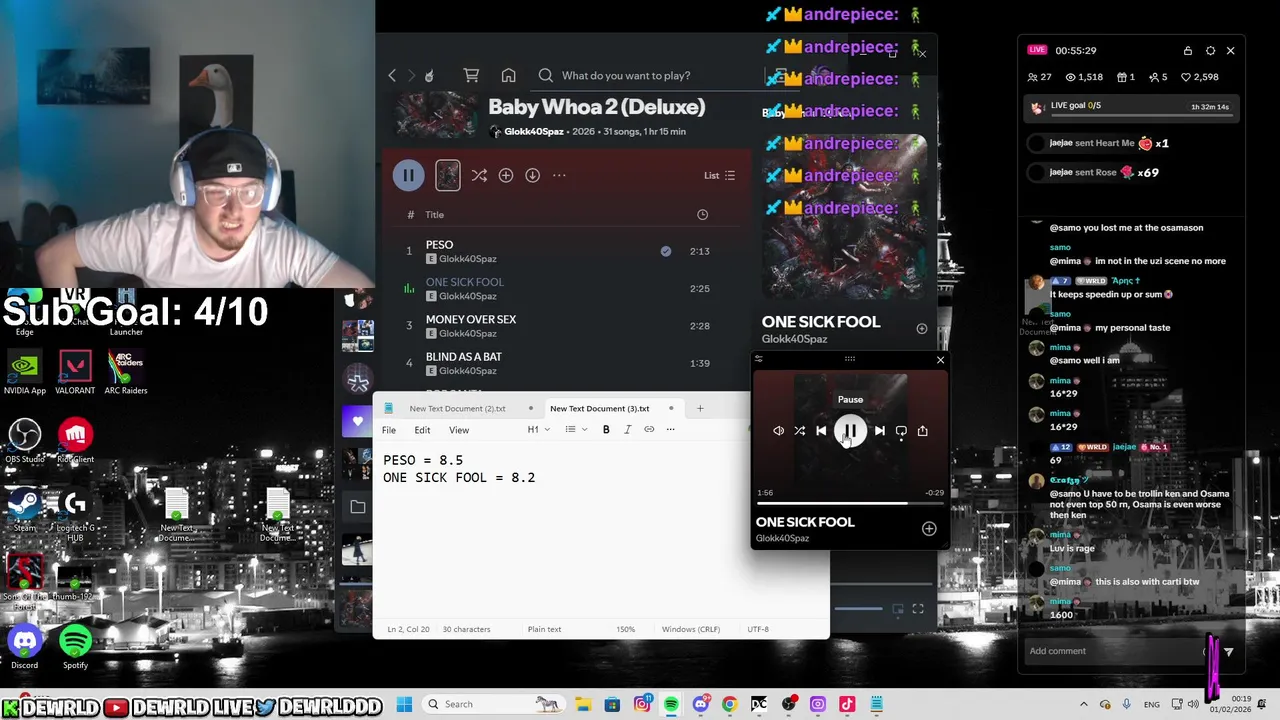Click the checkmark saved icon on PESO

[x=666, y=251]
